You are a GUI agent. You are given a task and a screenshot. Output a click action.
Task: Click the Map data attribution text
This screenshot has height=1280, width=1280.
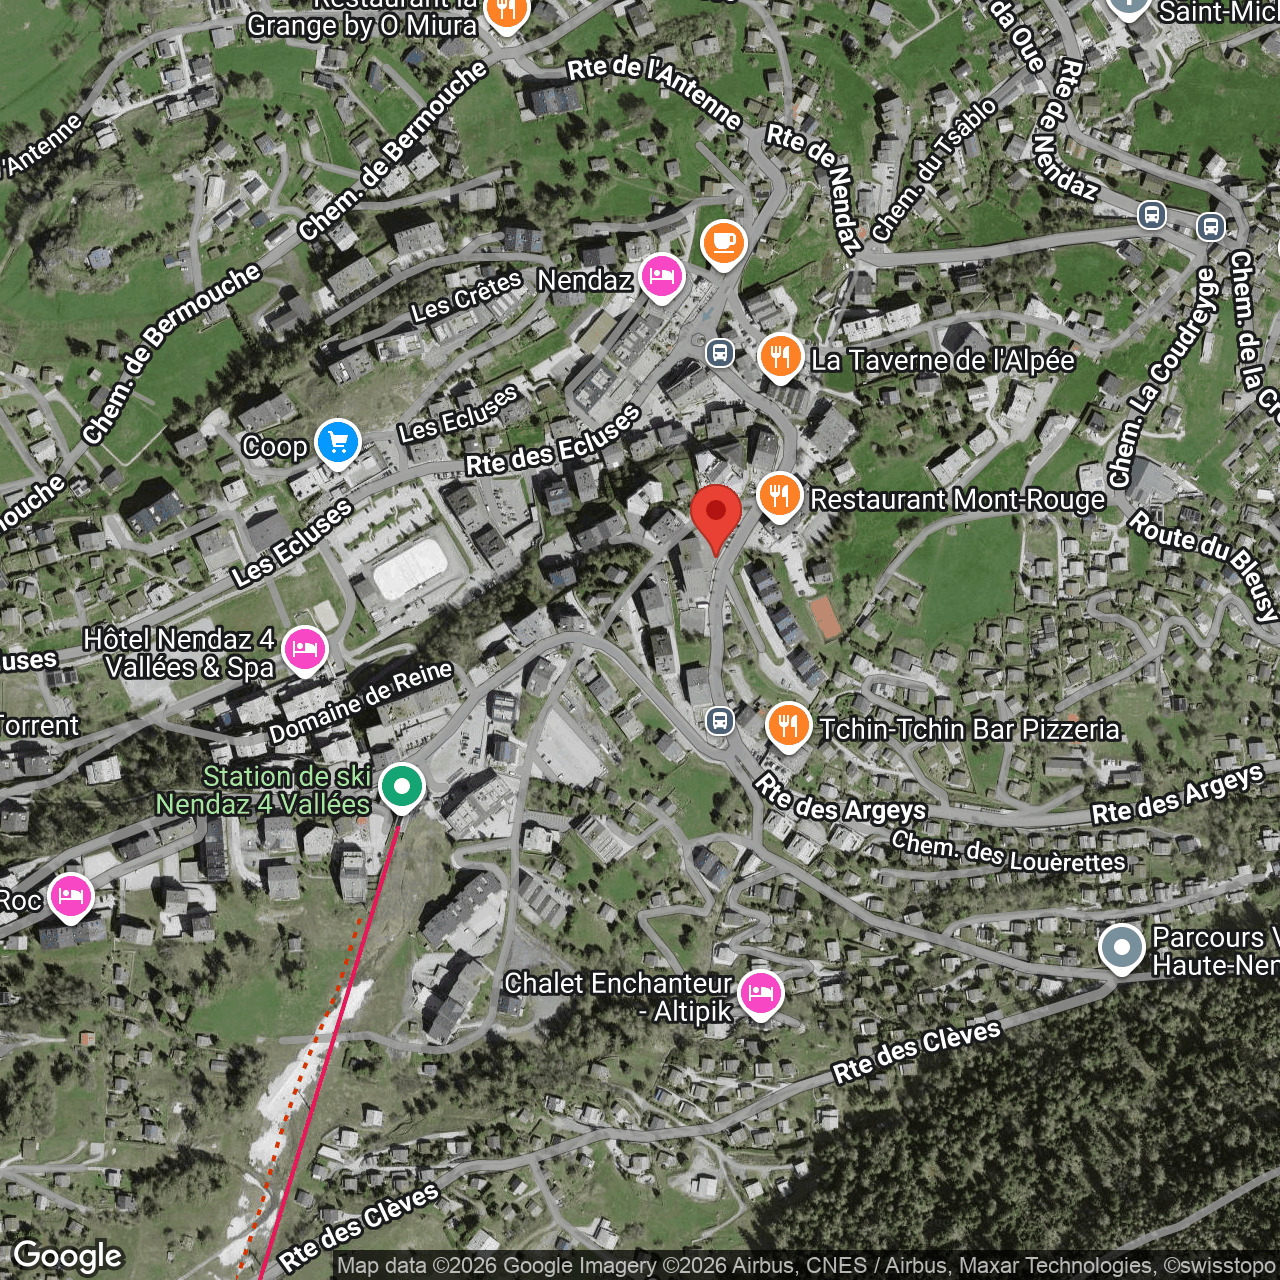point(806,1266)
